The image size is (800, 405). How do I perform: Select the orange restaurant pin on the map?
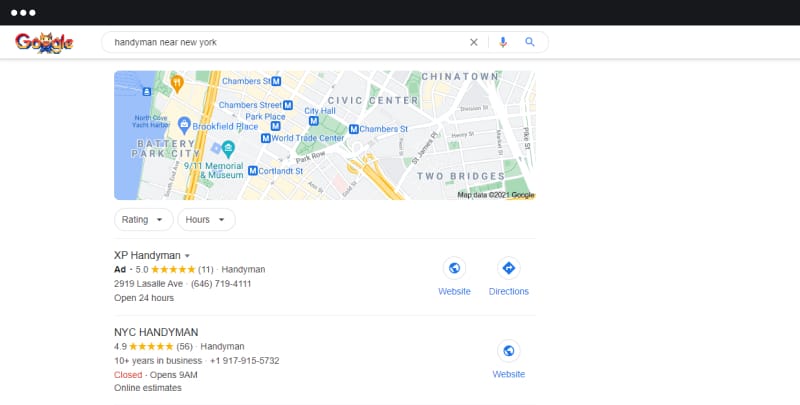click(x=177, y=83)
